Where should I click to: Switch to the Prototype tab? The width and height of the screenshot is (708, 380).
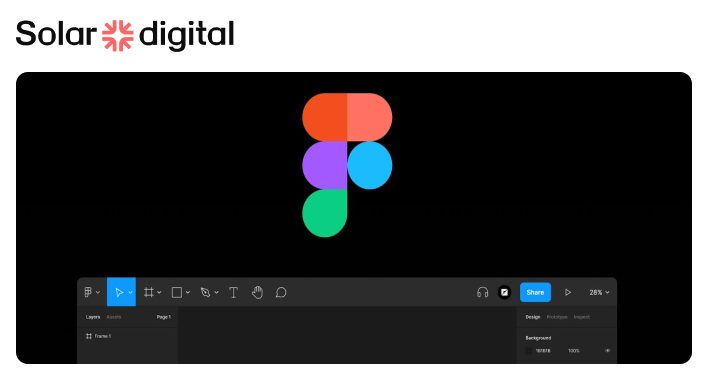click(x=557, y=317)
